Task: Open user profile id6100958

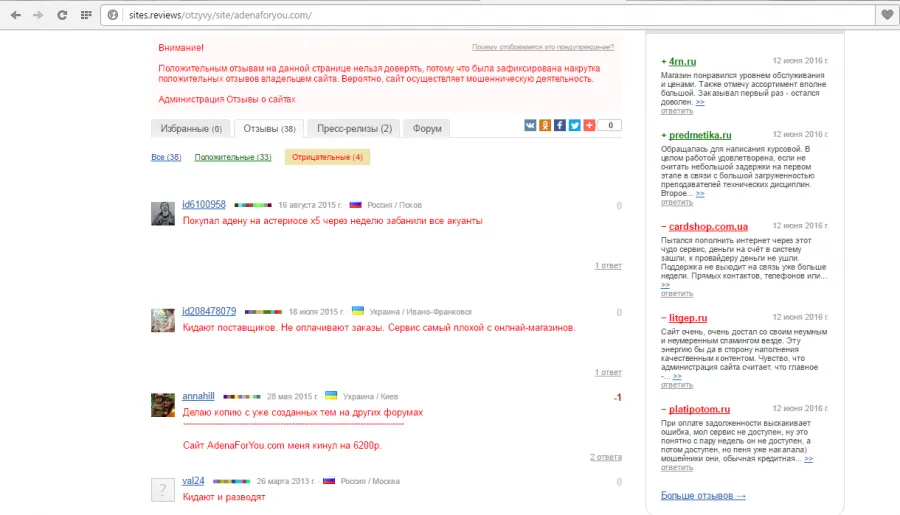Action: pyautogui.click(x=204, y=204)
